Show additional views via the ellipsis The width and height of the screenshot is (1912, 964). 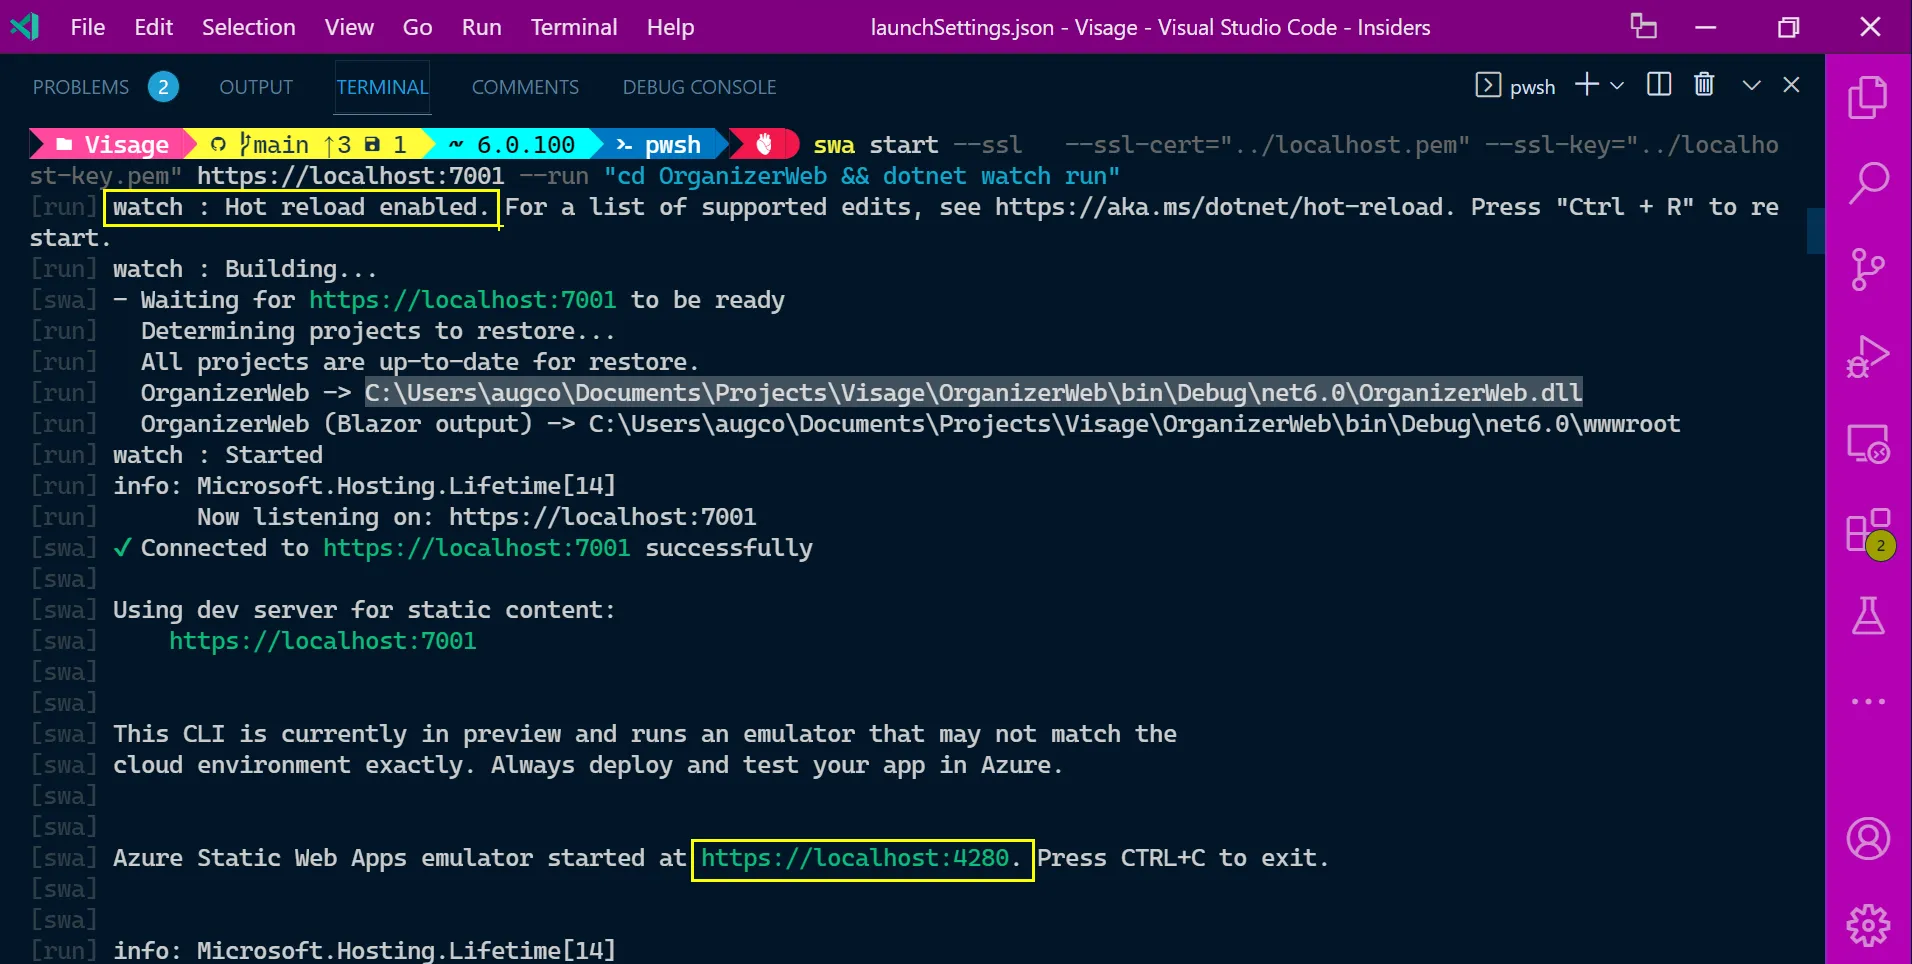pos(1867,702)
